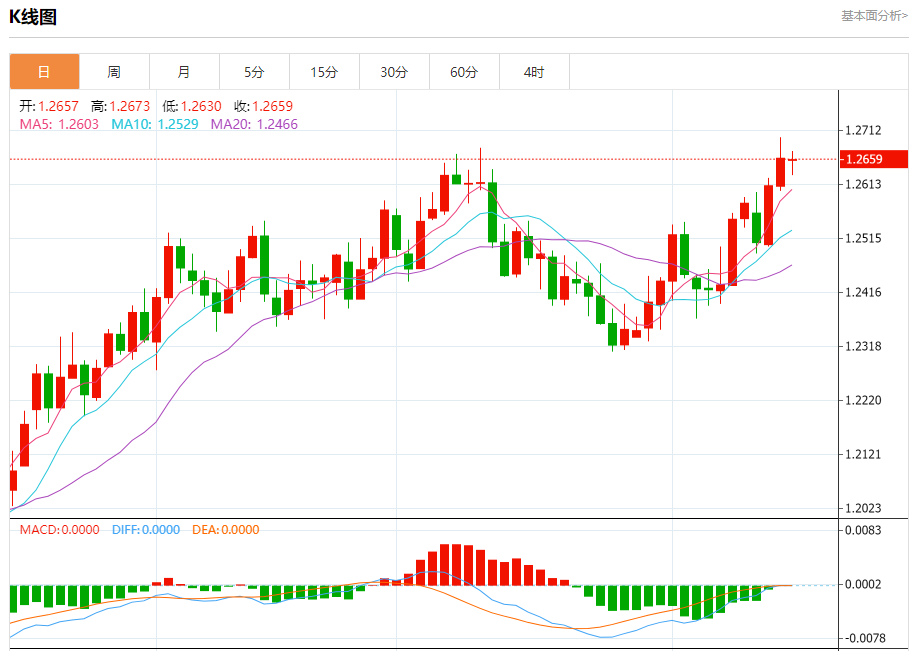Click the 1.2220 price axis label
Viewport: 917px width, 651px height.
click(864, 400)
